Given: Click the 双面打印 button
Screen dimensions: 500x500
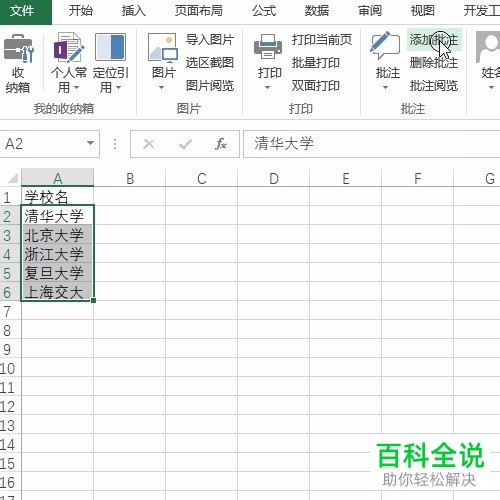Looking at the screenshot, I should coord(316,86).
